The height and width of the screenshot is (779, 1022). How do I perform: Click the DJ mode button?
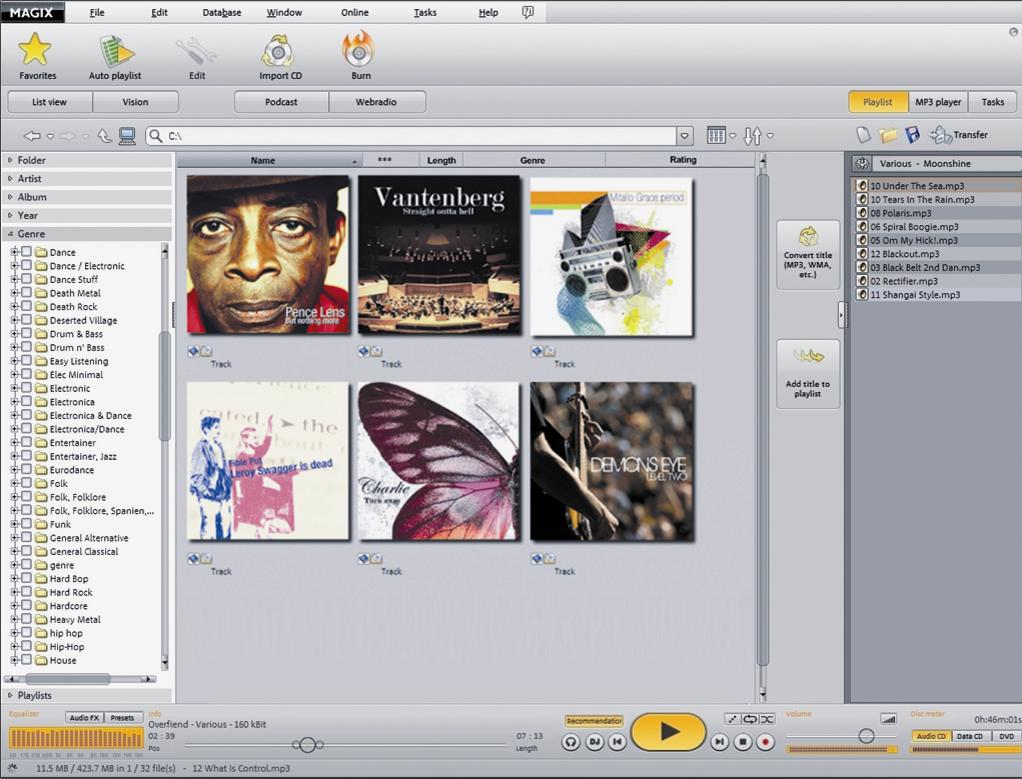[594, 742]
